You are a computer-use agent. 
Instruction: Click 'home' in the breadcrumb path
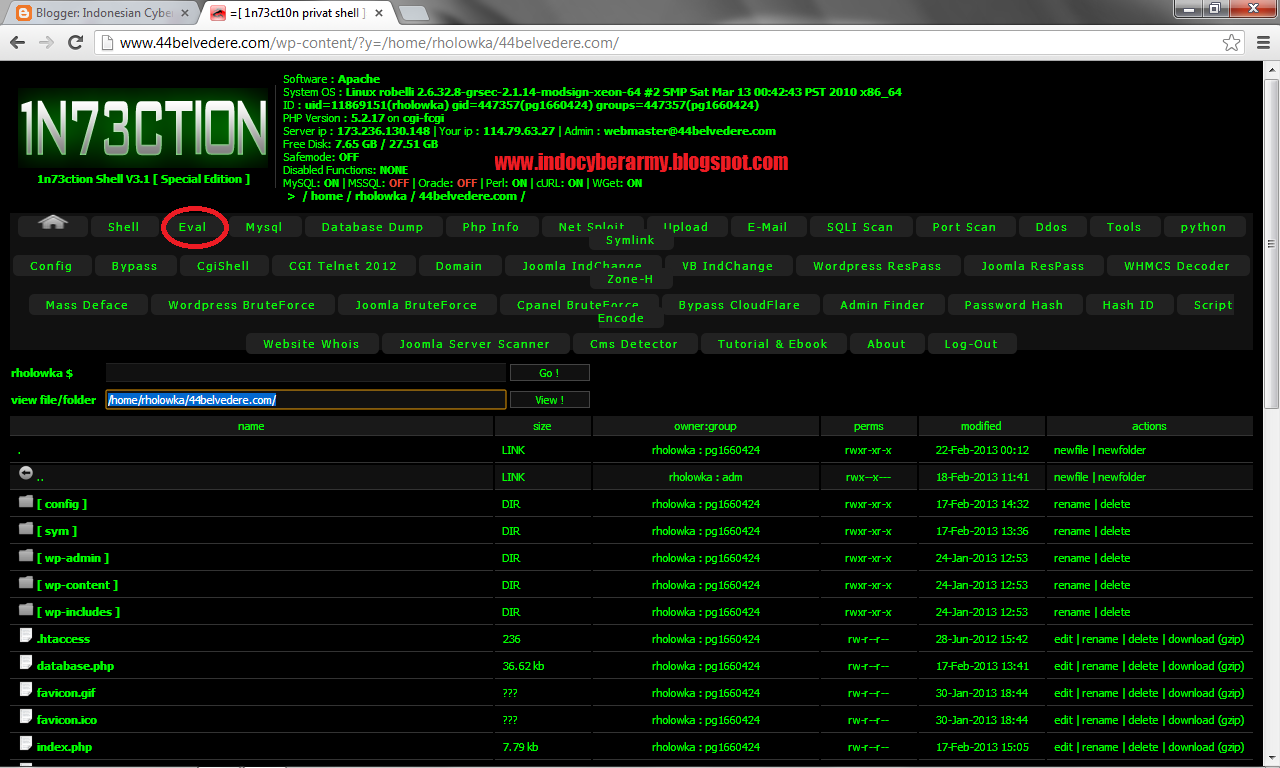click(326, 196)
